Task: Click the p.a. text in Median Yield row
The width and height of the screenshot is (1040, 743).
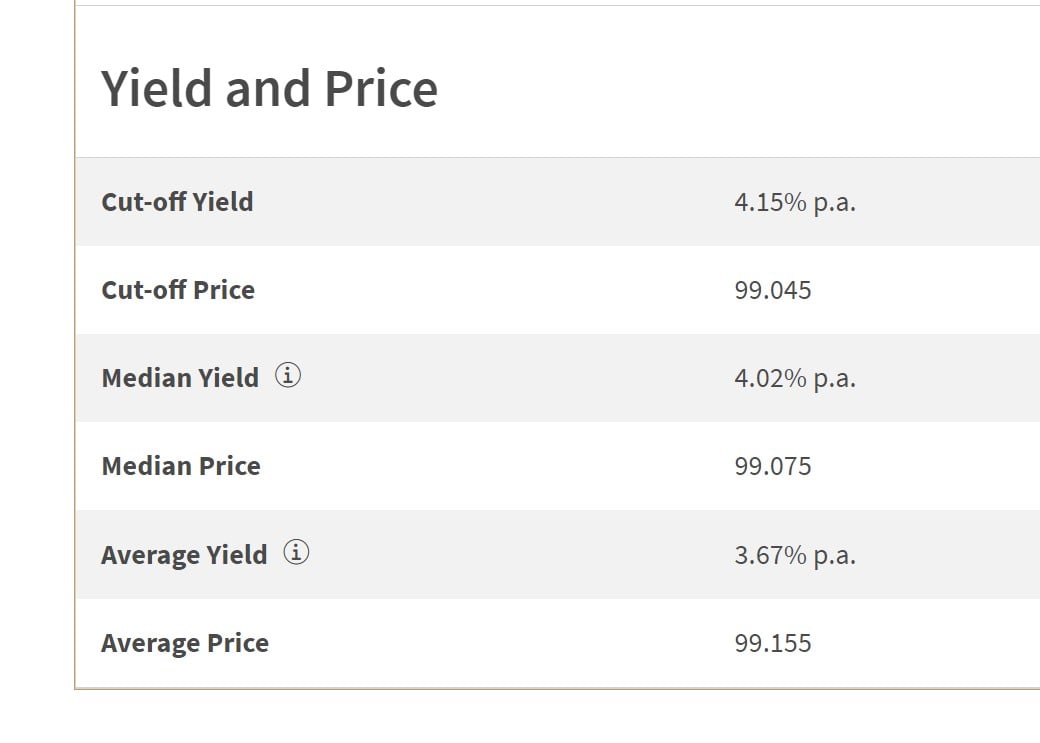Action: click(x=834, y=379)
